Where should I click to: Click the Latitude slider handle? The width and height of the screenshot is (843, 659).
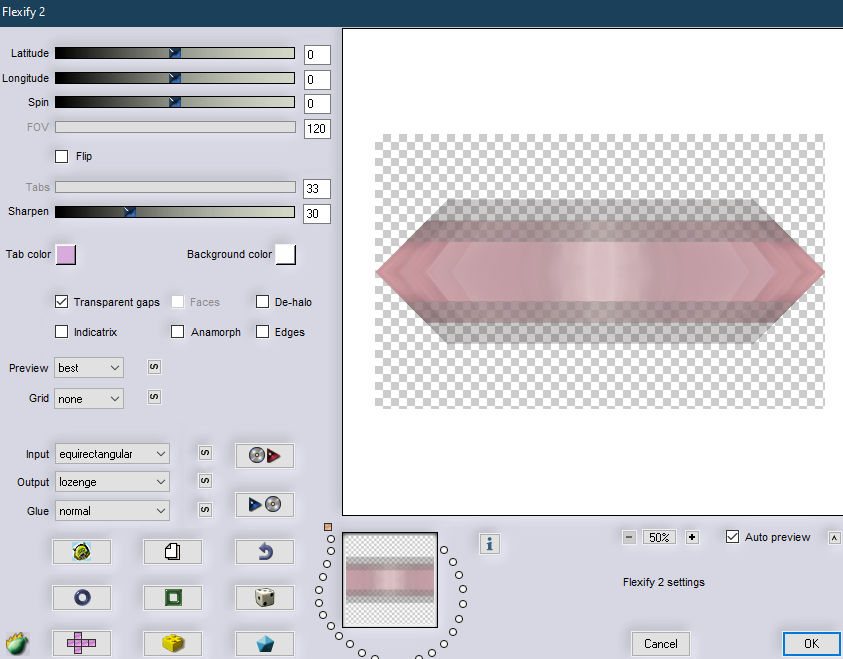(x=175, y=53)
